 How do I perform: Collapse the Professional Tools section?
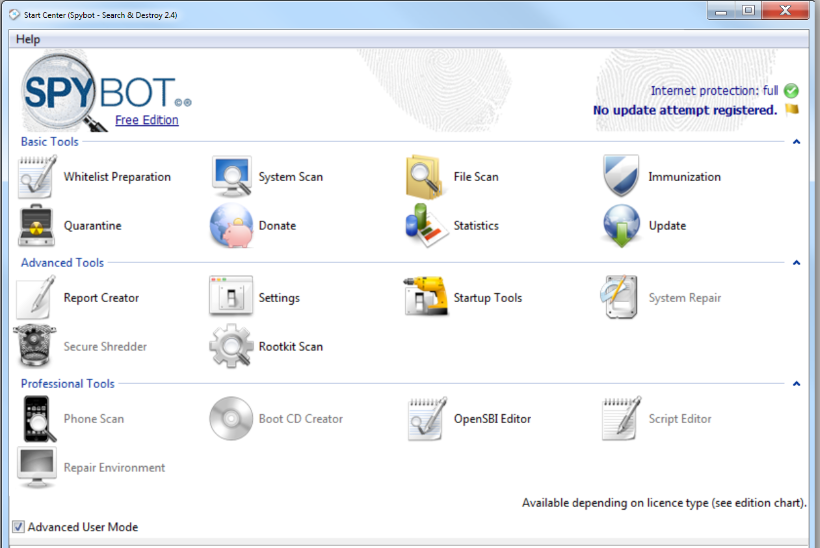tap(796, 384)
